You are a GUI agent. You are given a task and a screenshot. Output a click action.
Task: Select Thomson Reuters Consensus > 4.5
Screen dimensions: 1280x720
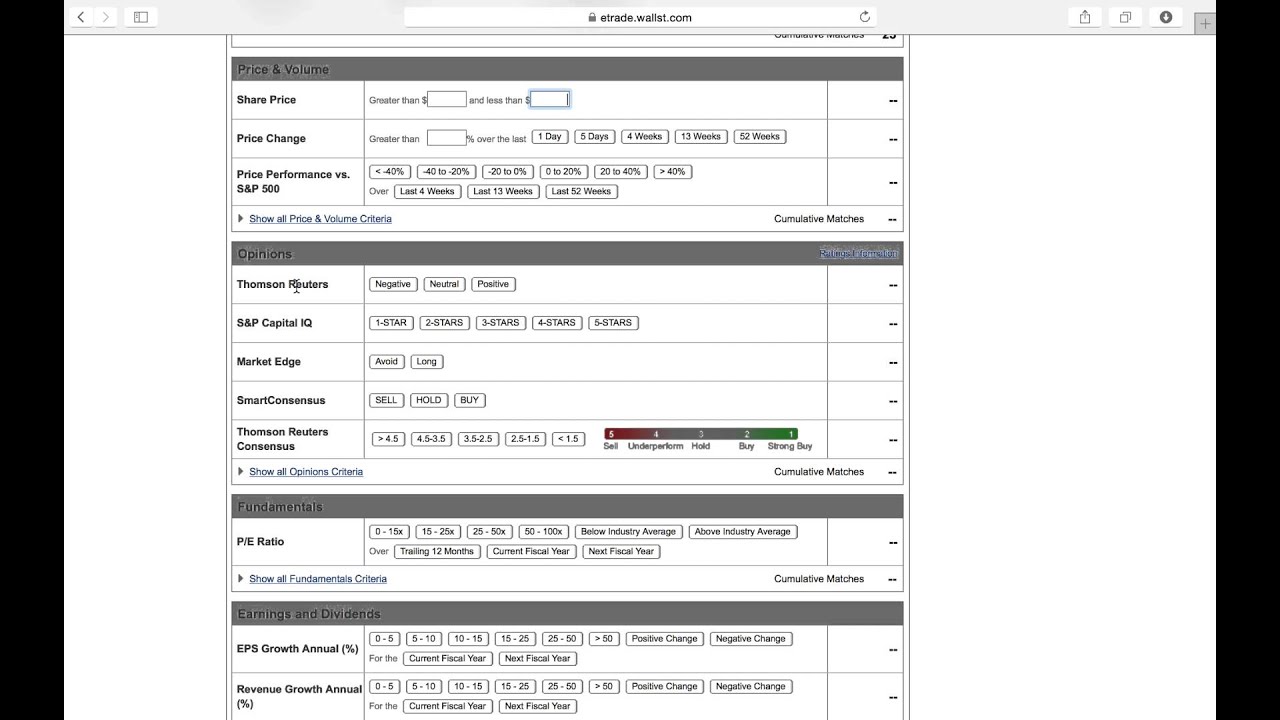tap(387, 439)
